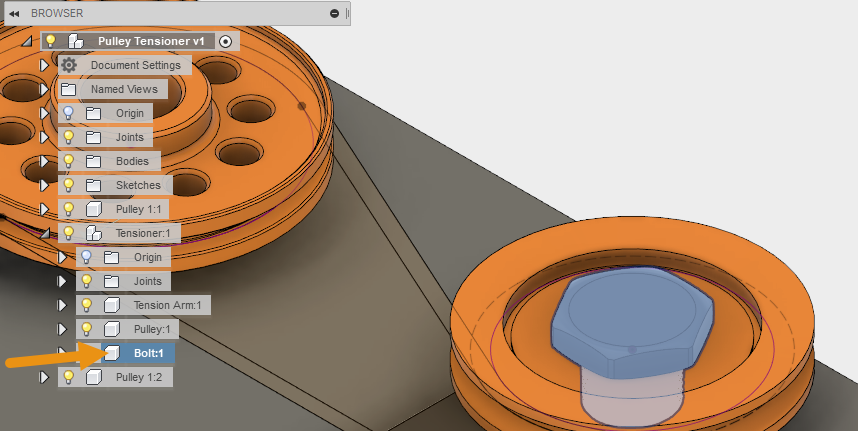Show Tensioner:1 Origin via its lightbulb
Screen dimensions: 858x431
coord(86,258)
